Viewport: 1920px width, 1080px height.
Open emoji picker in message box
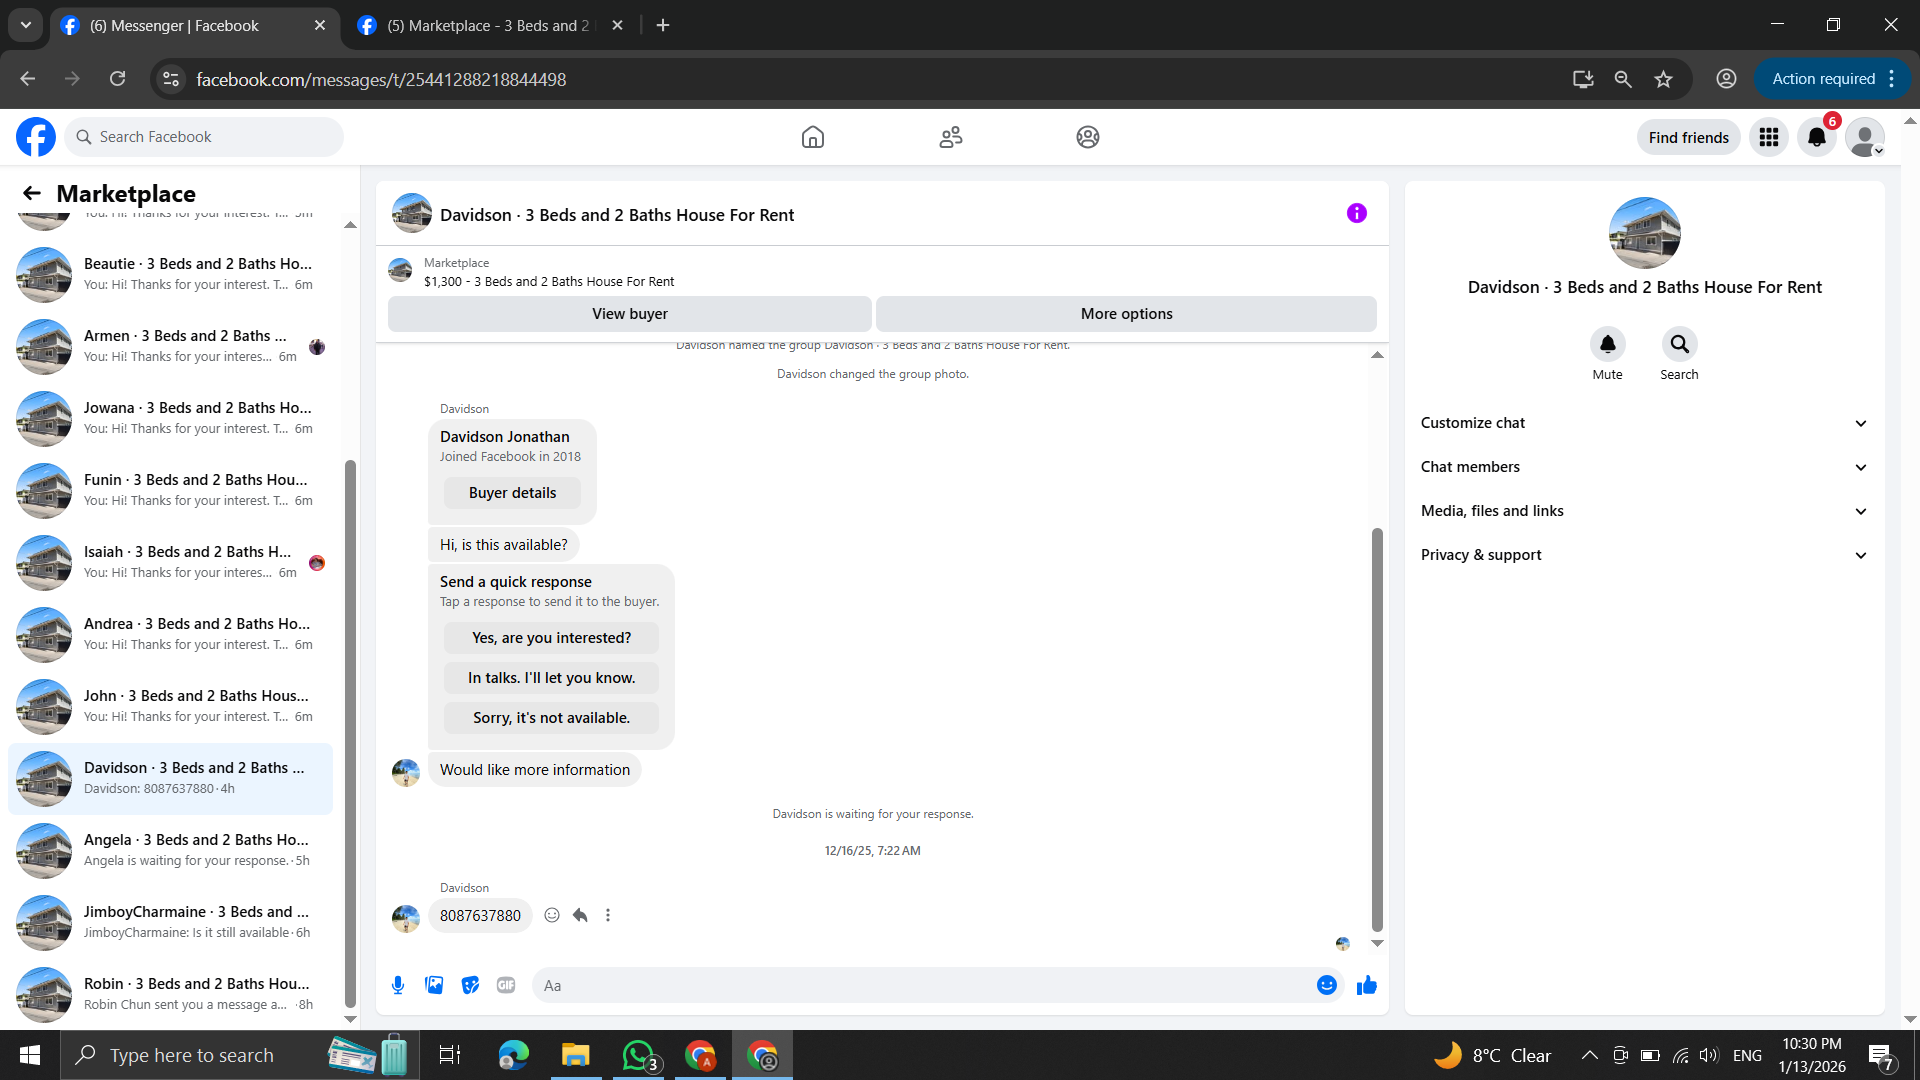[x=1326, y=985]
